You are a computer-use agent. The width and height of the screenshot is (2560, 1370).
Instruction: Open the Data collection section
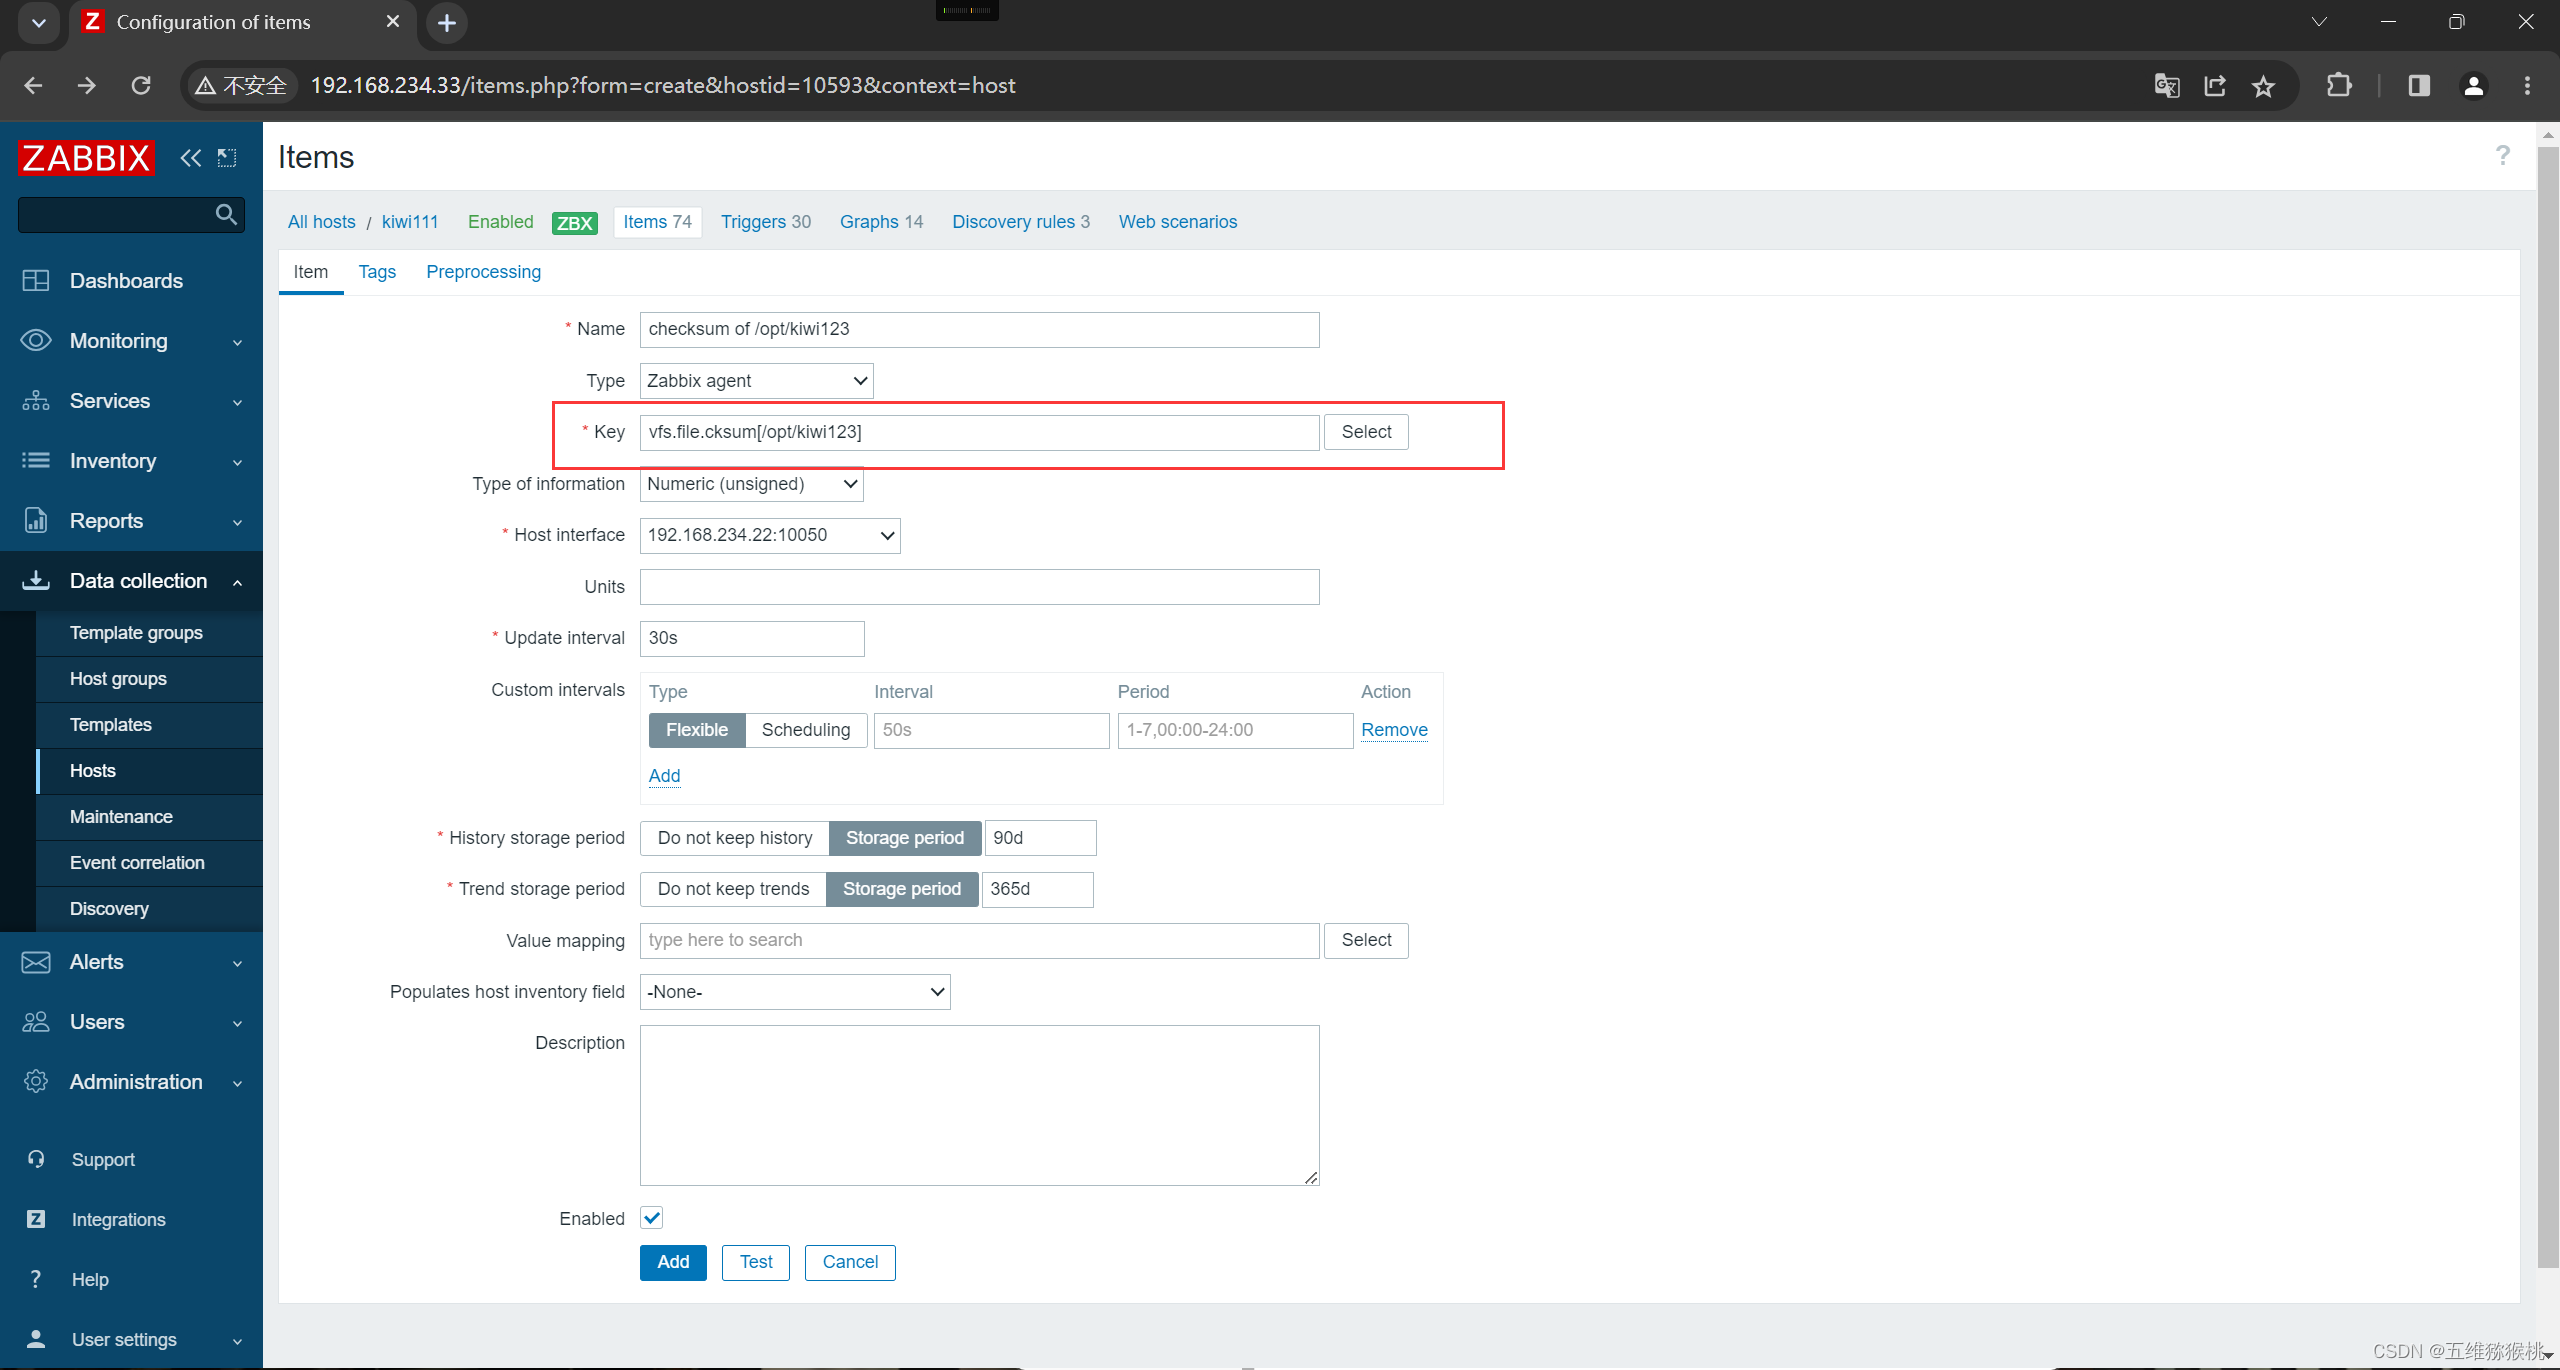(x=134, y=579)
